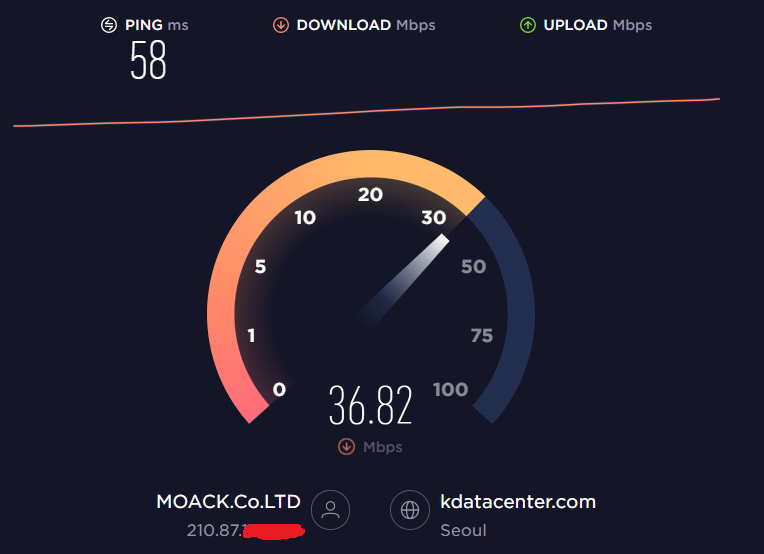This screenshot has width=764, height=554.
Task: Click the orange download arrow icon at top
Action: point(281,25)
